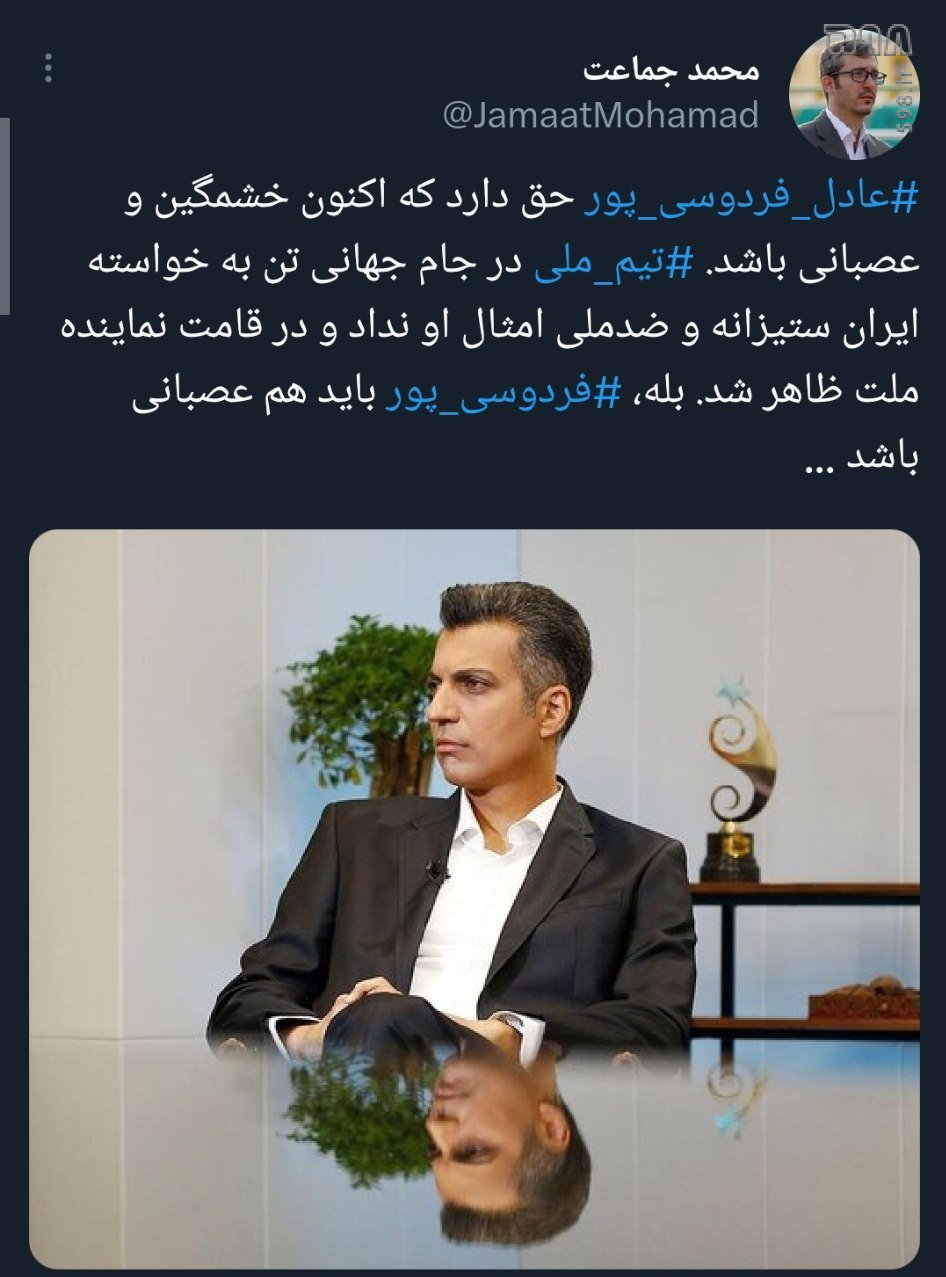
Task: Tap the spiral trophy statuette in the photo
Action: tap(741, 780)
